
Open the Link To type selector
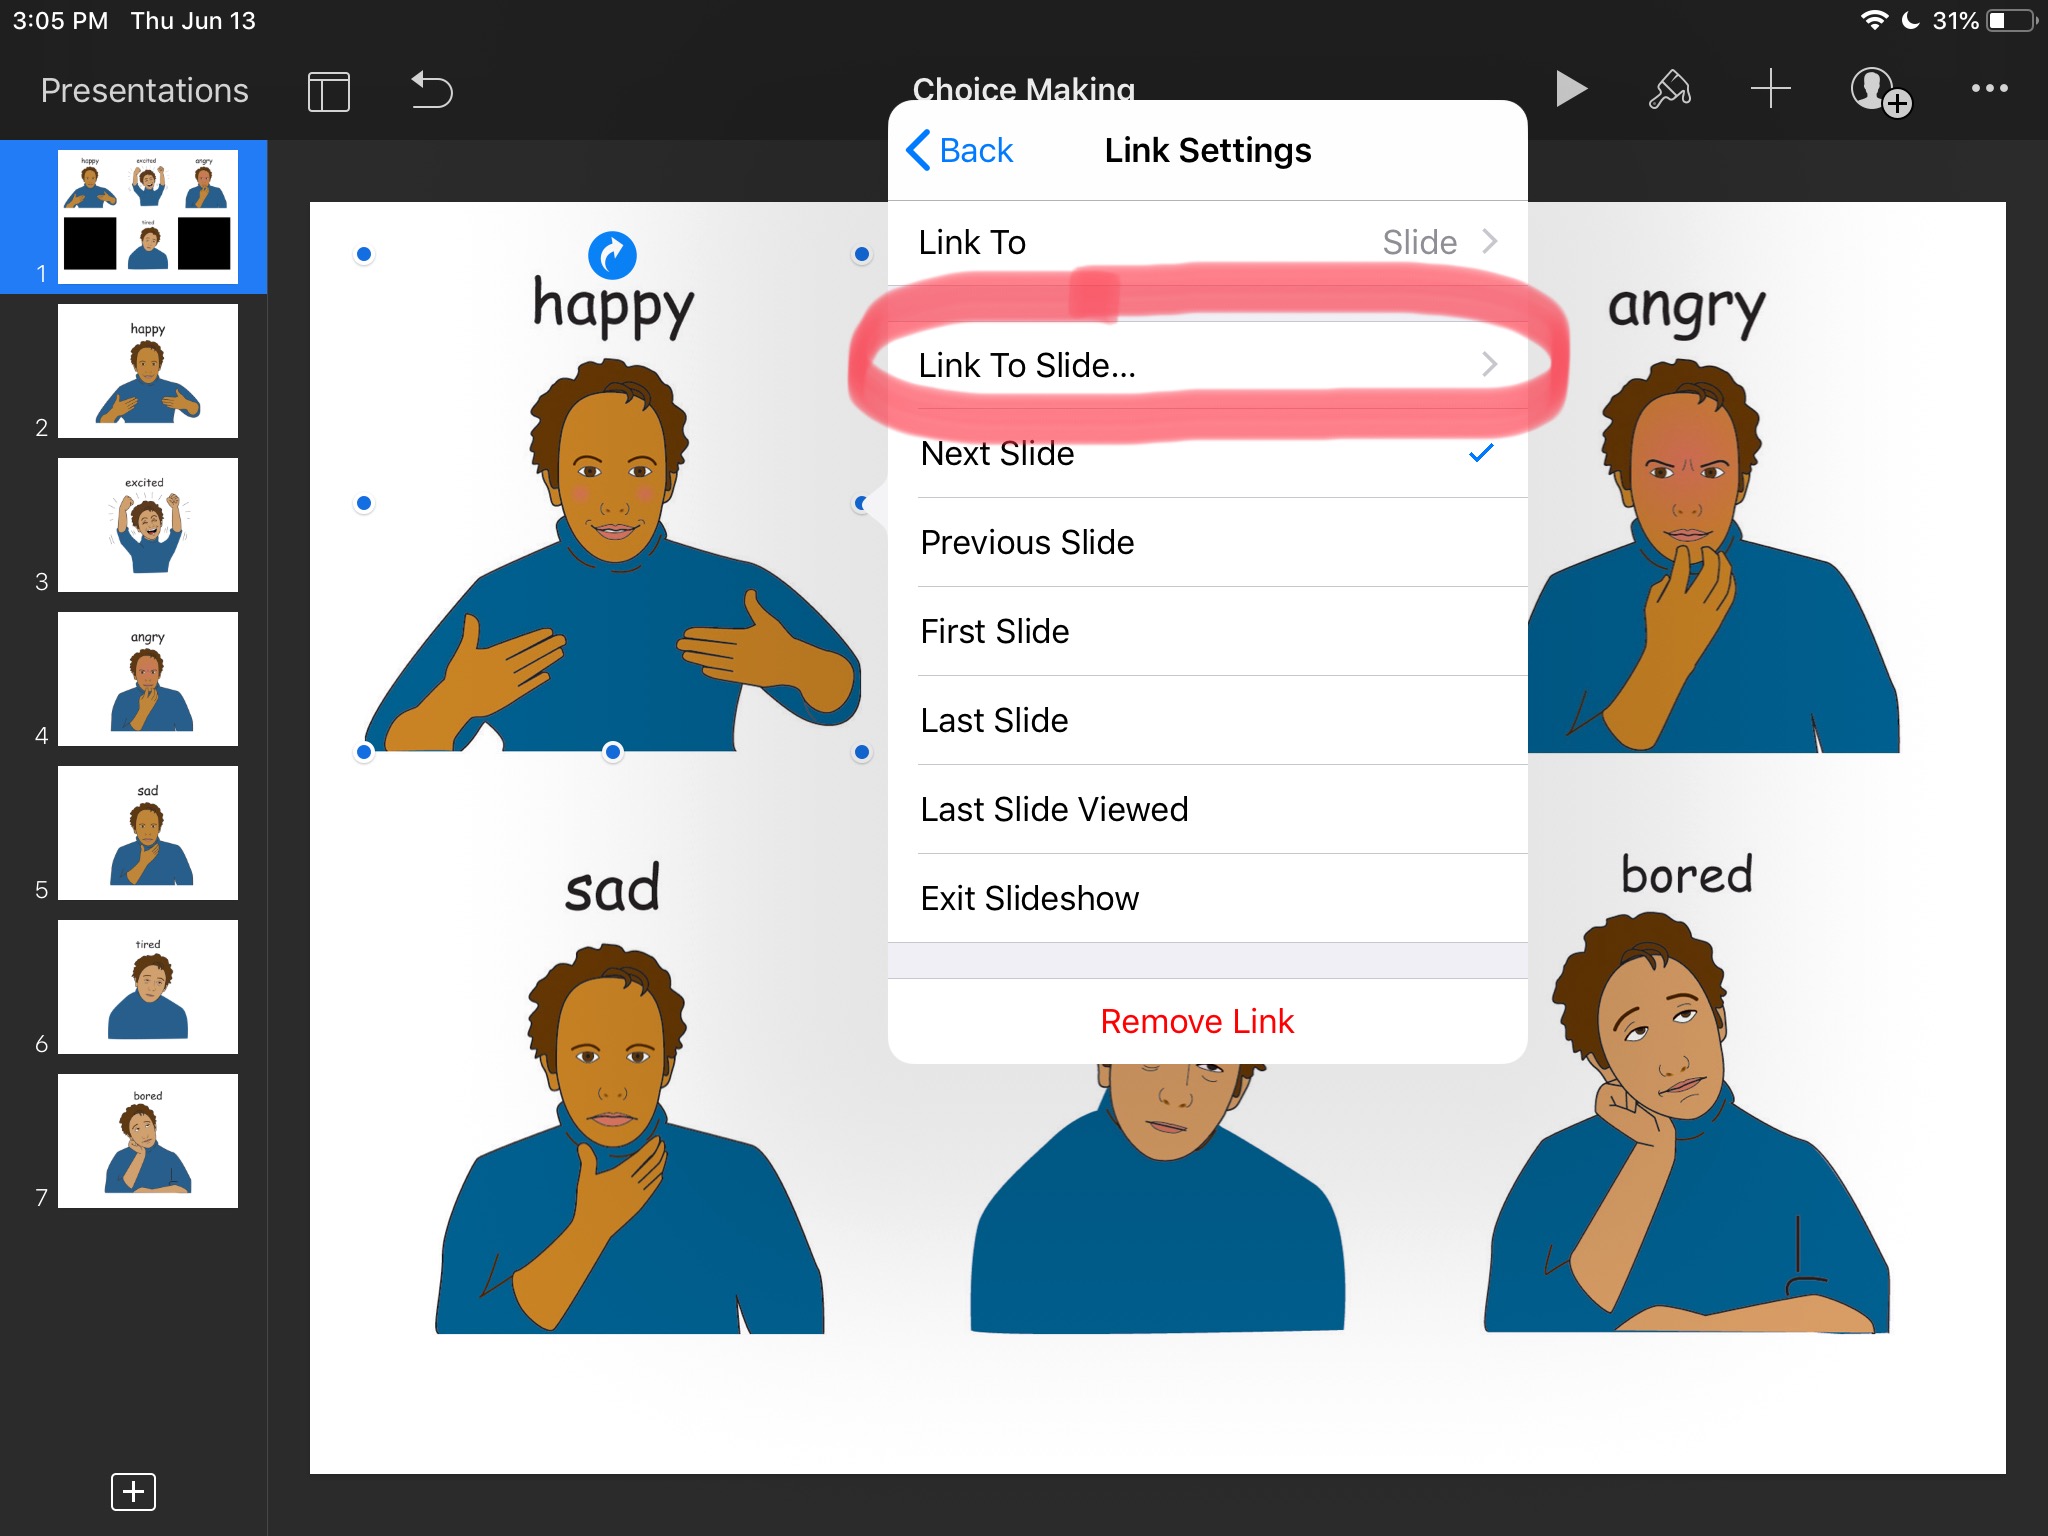click(x=1206, y=243)
